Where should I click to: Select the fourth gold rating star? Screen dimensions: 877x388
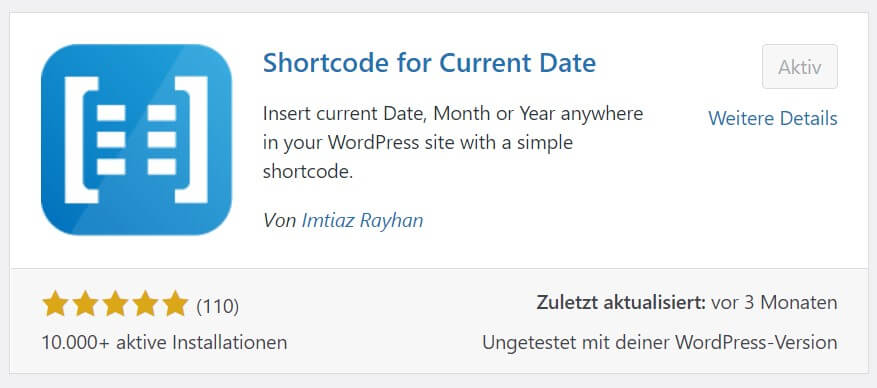click(145, 304)
